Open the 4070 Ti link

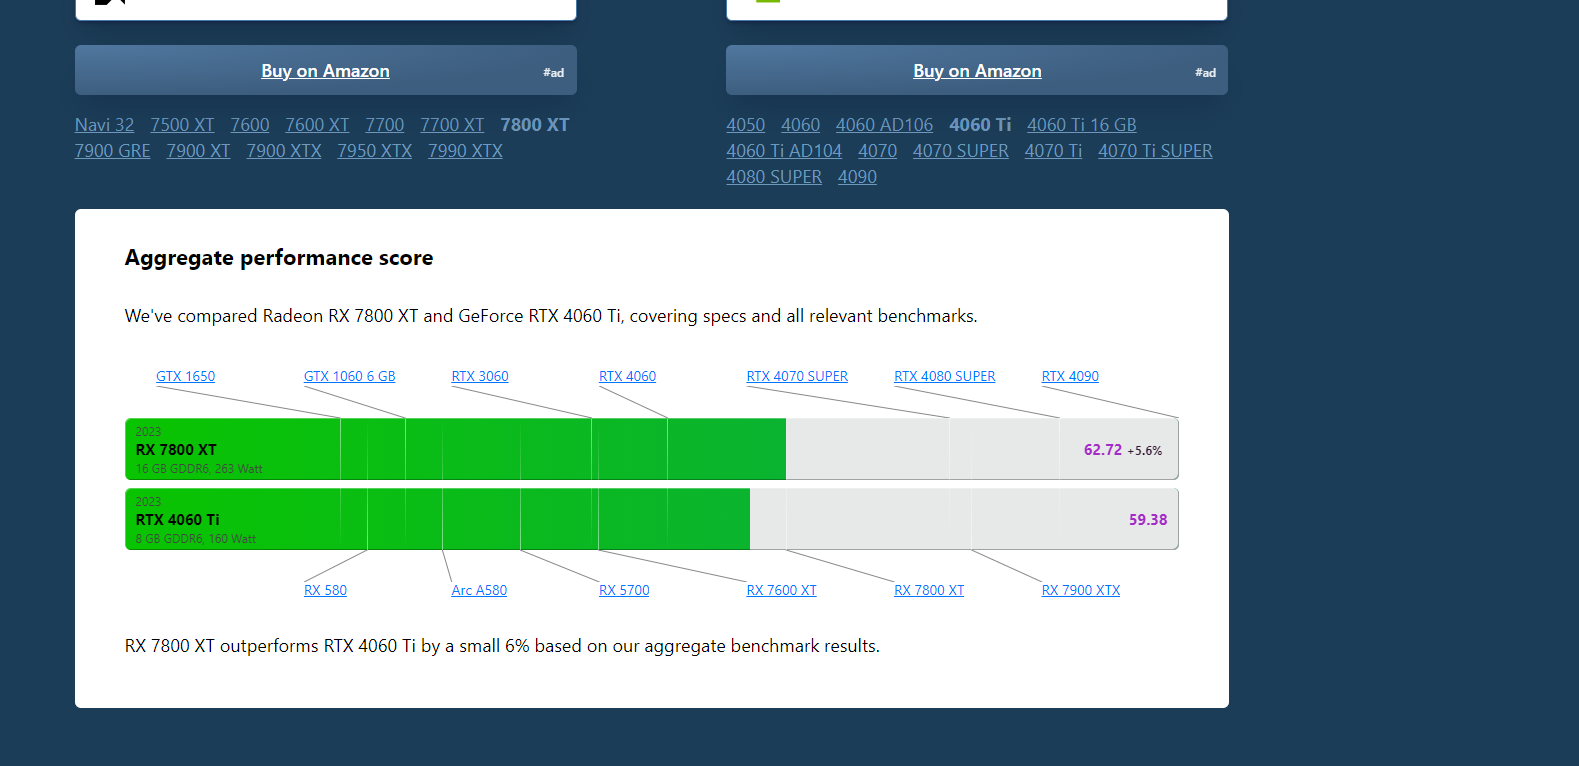point(1054,151)
